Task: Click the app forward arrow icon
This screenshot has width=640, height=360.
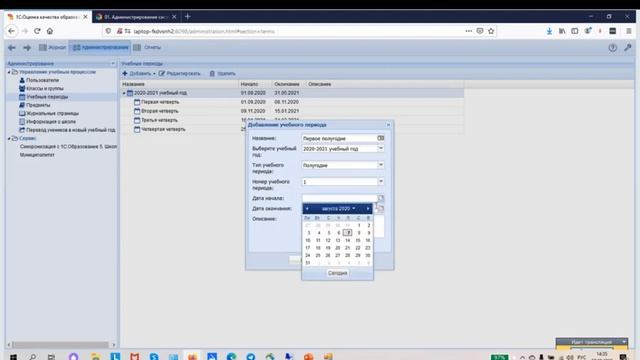Action: click(x=27, y=48)
